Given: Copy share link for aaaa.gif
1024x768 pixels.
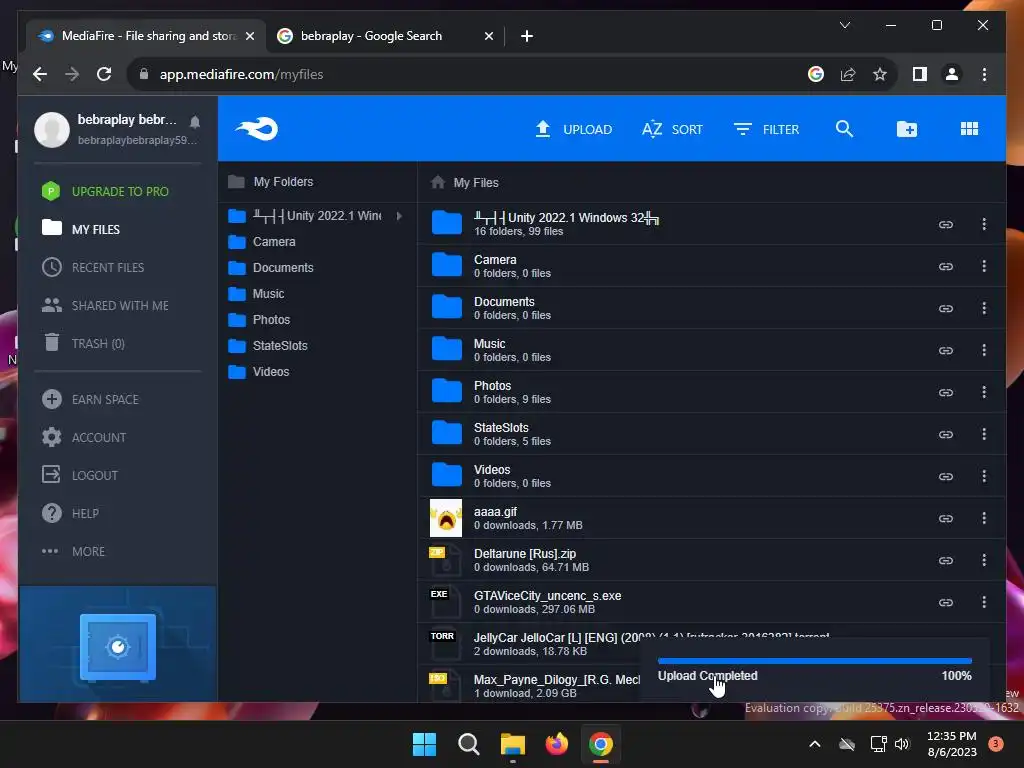Looking at the screenshot, I should [946, 518].
